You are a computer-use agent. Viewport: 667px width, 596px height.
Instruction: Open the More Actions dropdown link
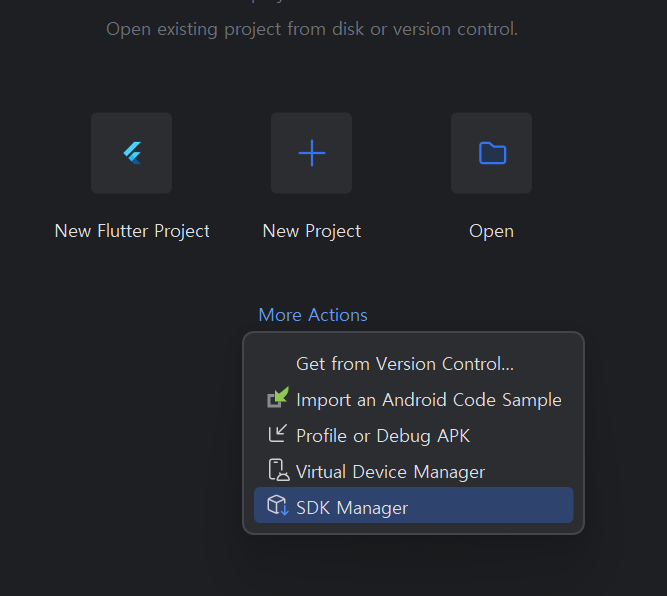coord(313,315)
